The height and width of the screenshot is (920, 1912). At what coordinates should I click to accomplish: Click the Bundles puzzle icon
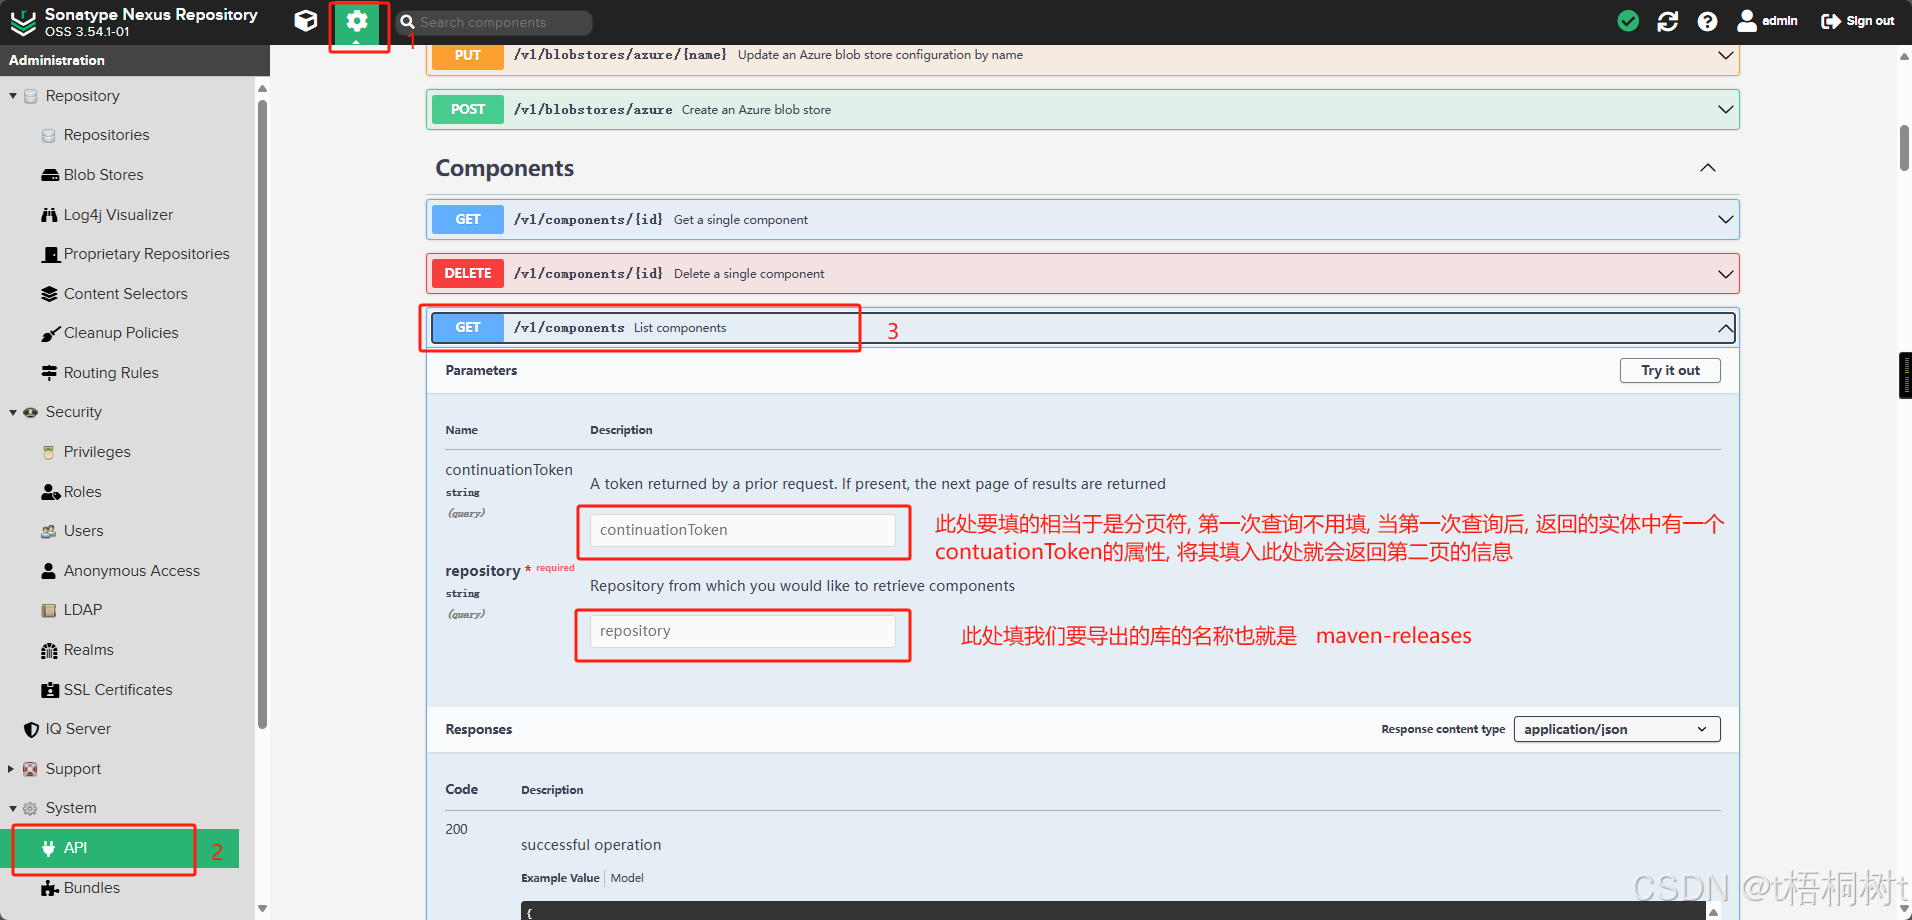pos(50,888)
